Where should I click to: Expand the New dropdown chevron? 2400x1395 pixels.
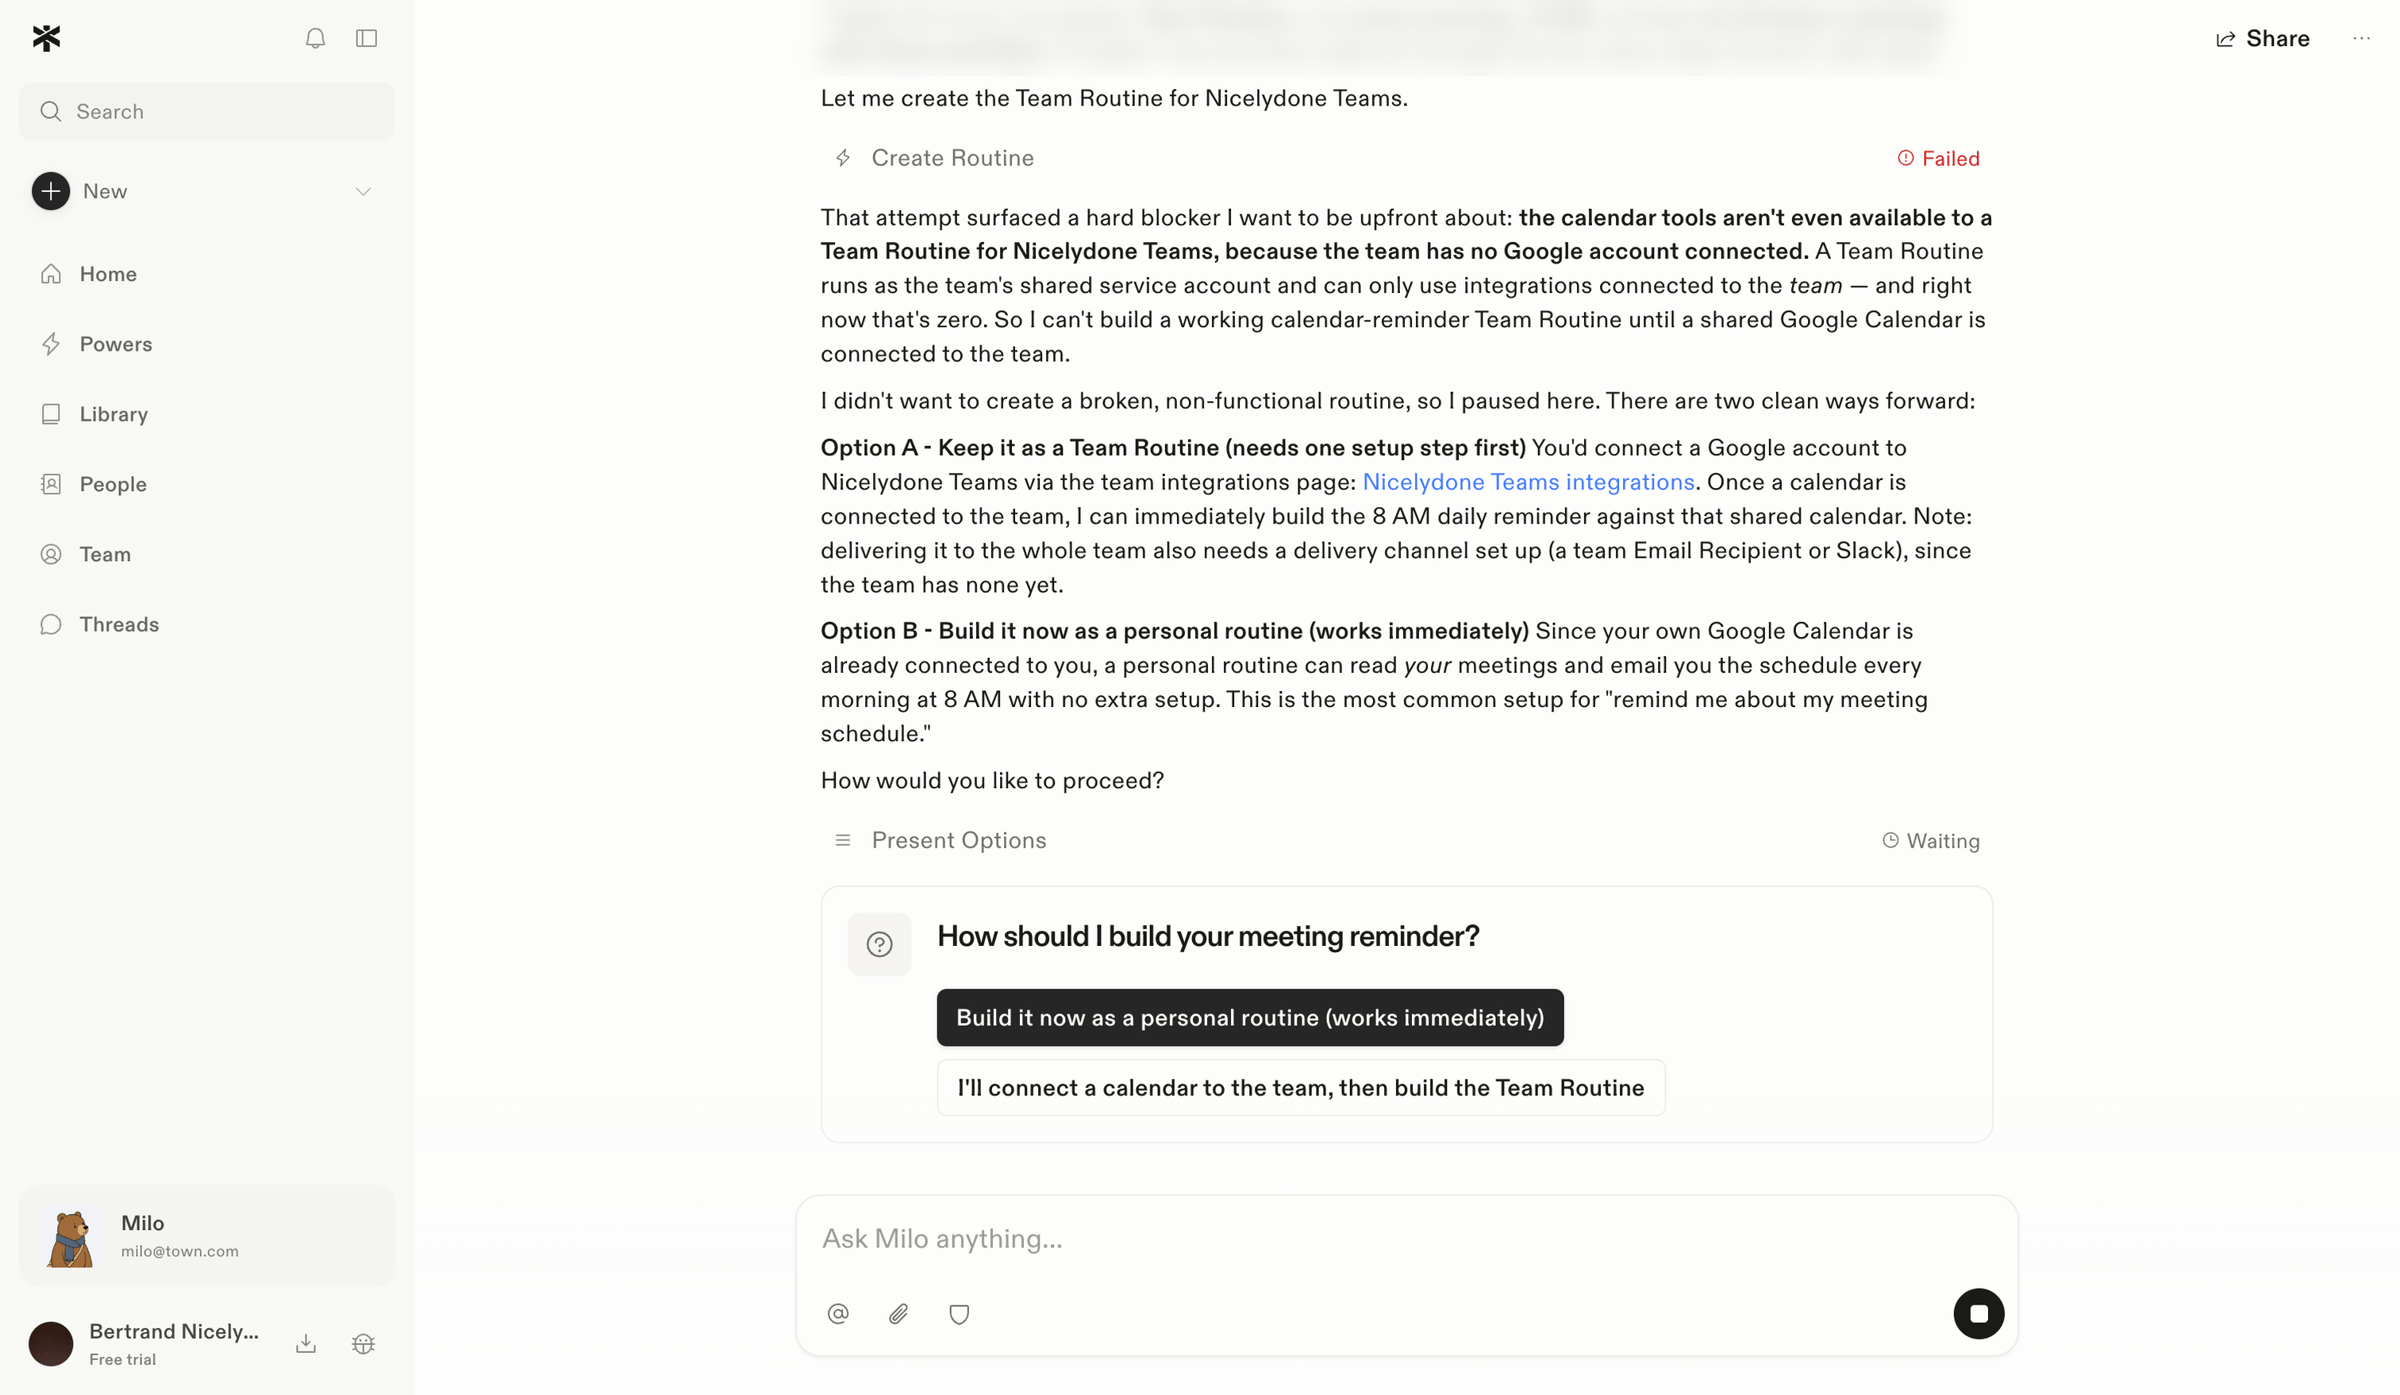click(363, 191)
